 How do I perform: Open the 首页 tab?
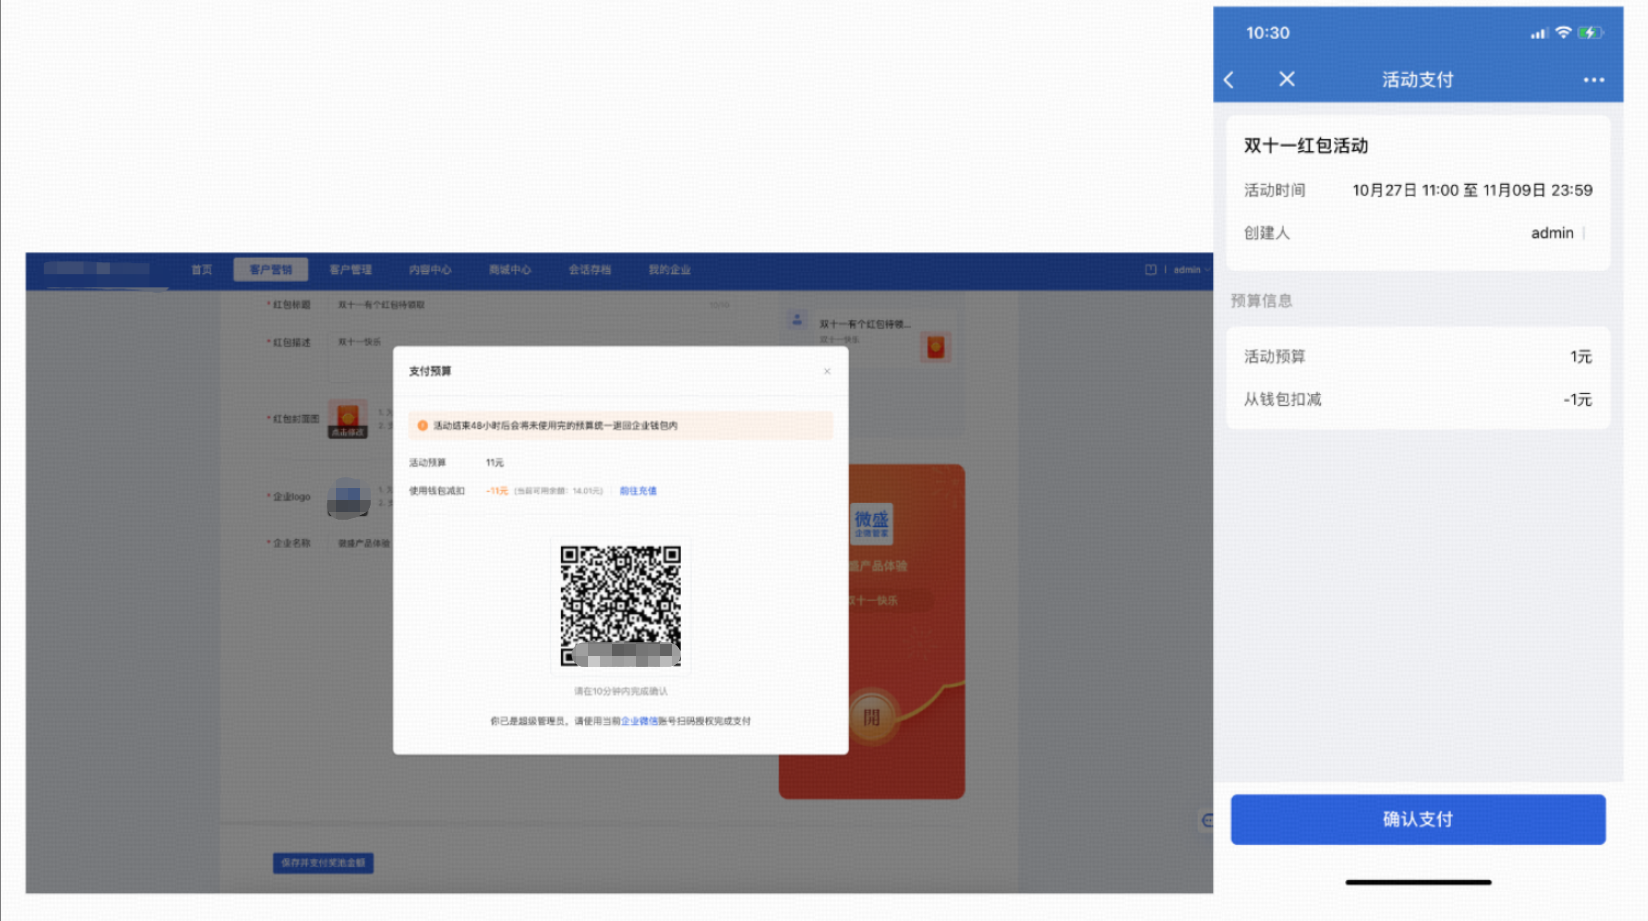click(202, 270)
